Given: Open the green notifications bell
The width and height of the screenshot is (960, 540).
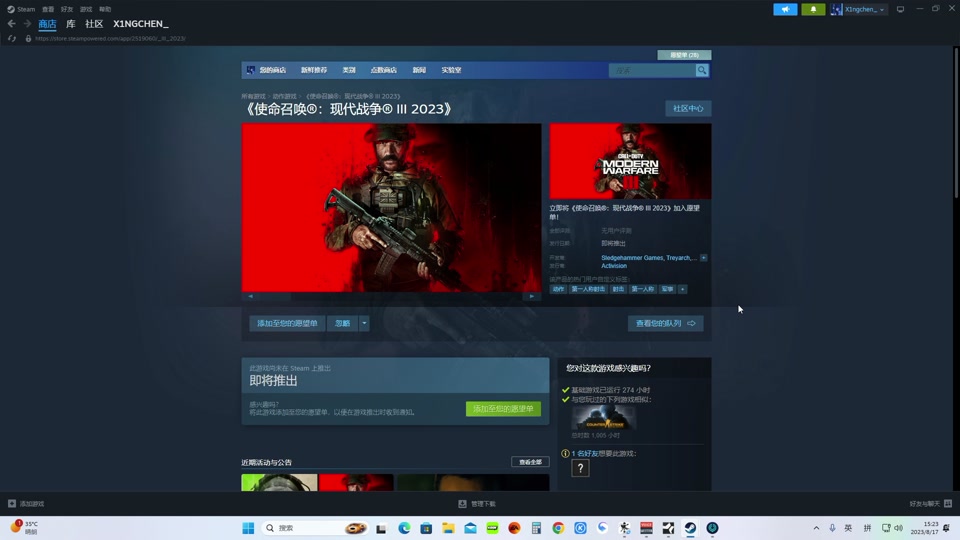Looking at the screenshot, I should [x=813, y=9].
